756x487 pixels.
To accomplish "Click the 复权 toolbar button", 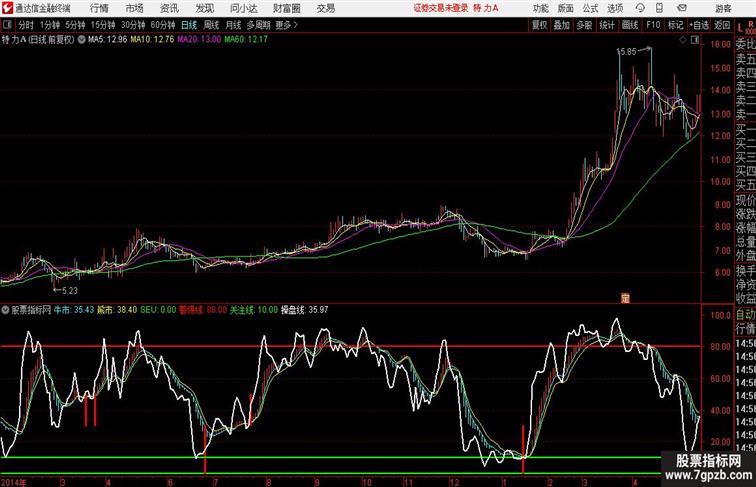I will coord(540,25).
